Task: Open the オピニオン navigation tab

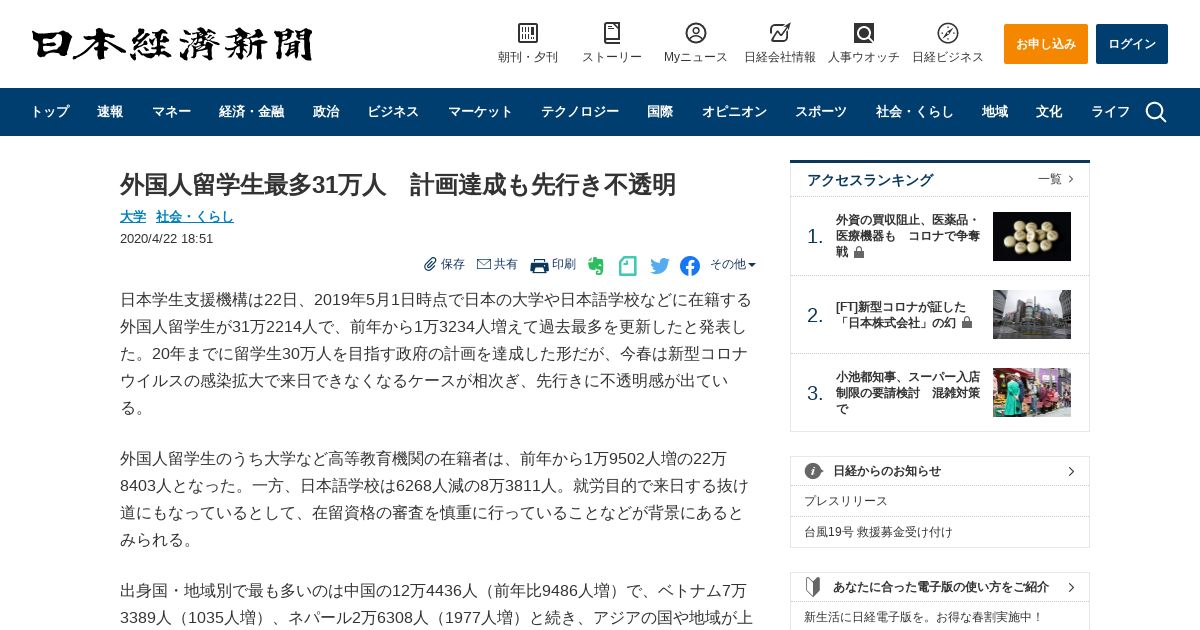Action: coord(734,112)
